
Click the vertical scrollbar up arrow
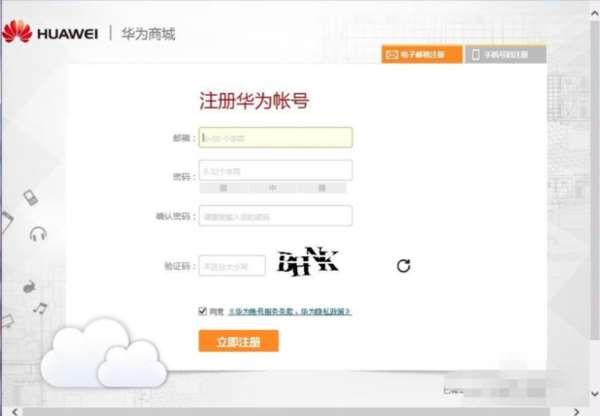click(595, 13)
